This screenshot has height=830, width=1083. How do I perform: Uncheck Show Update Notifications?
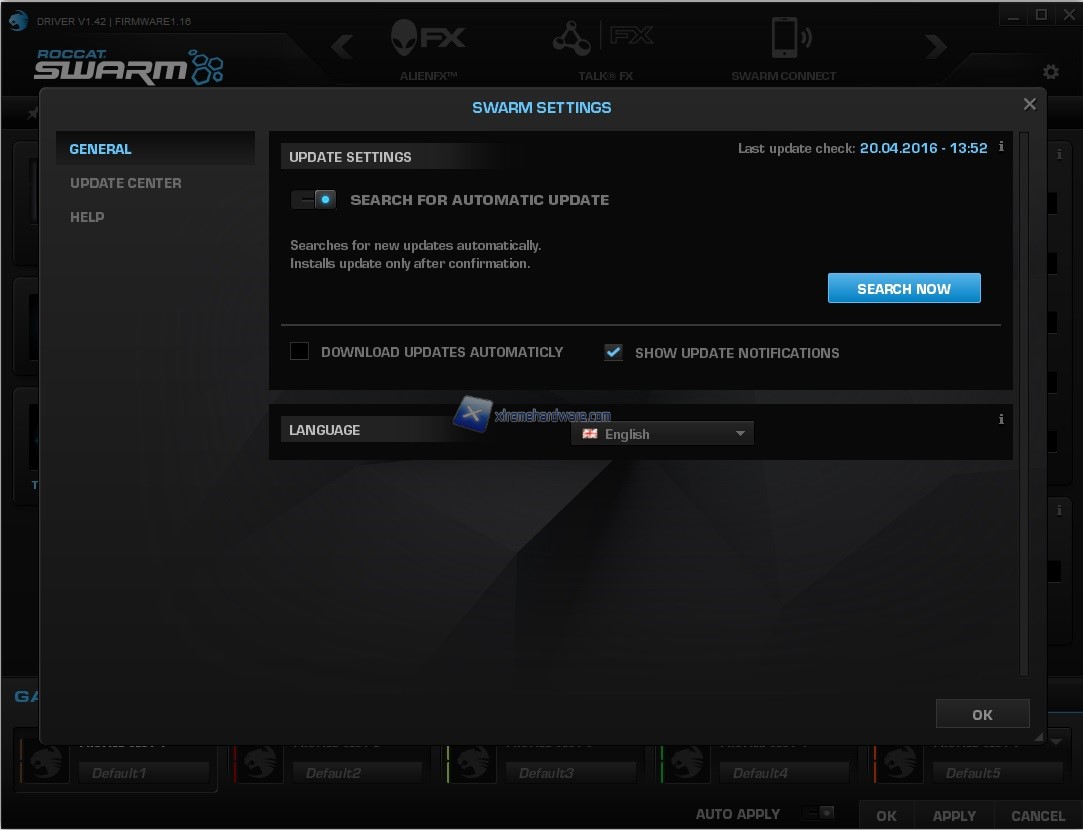tap(613, 352)
